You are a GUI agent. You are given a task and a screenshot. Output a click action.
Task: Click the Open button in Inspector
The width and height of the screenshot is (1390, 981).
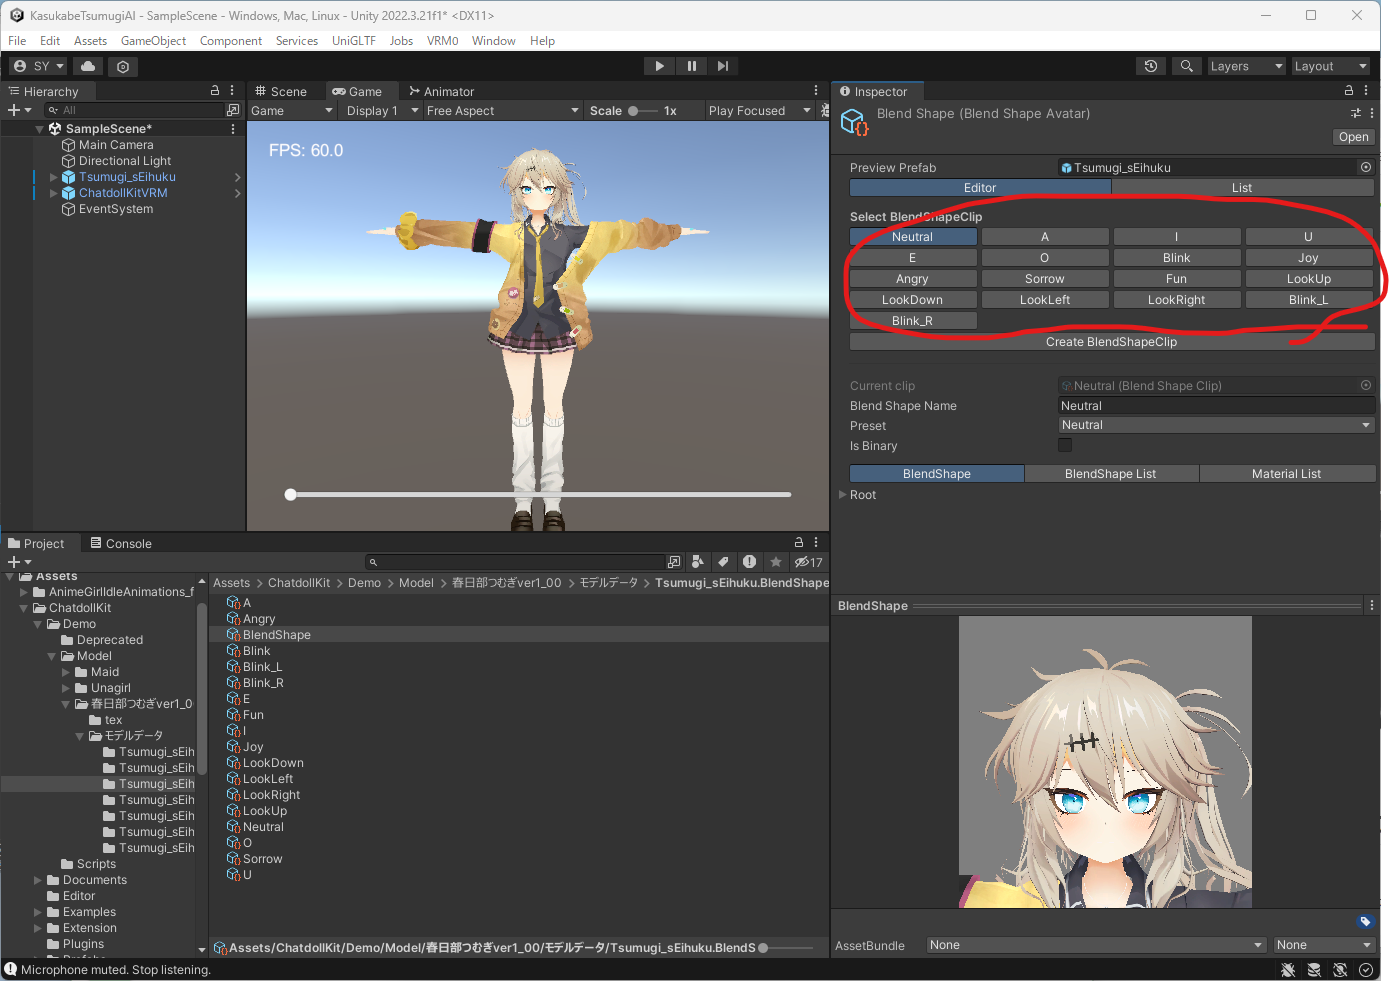pyautogui.click(x=1353, y=137)
